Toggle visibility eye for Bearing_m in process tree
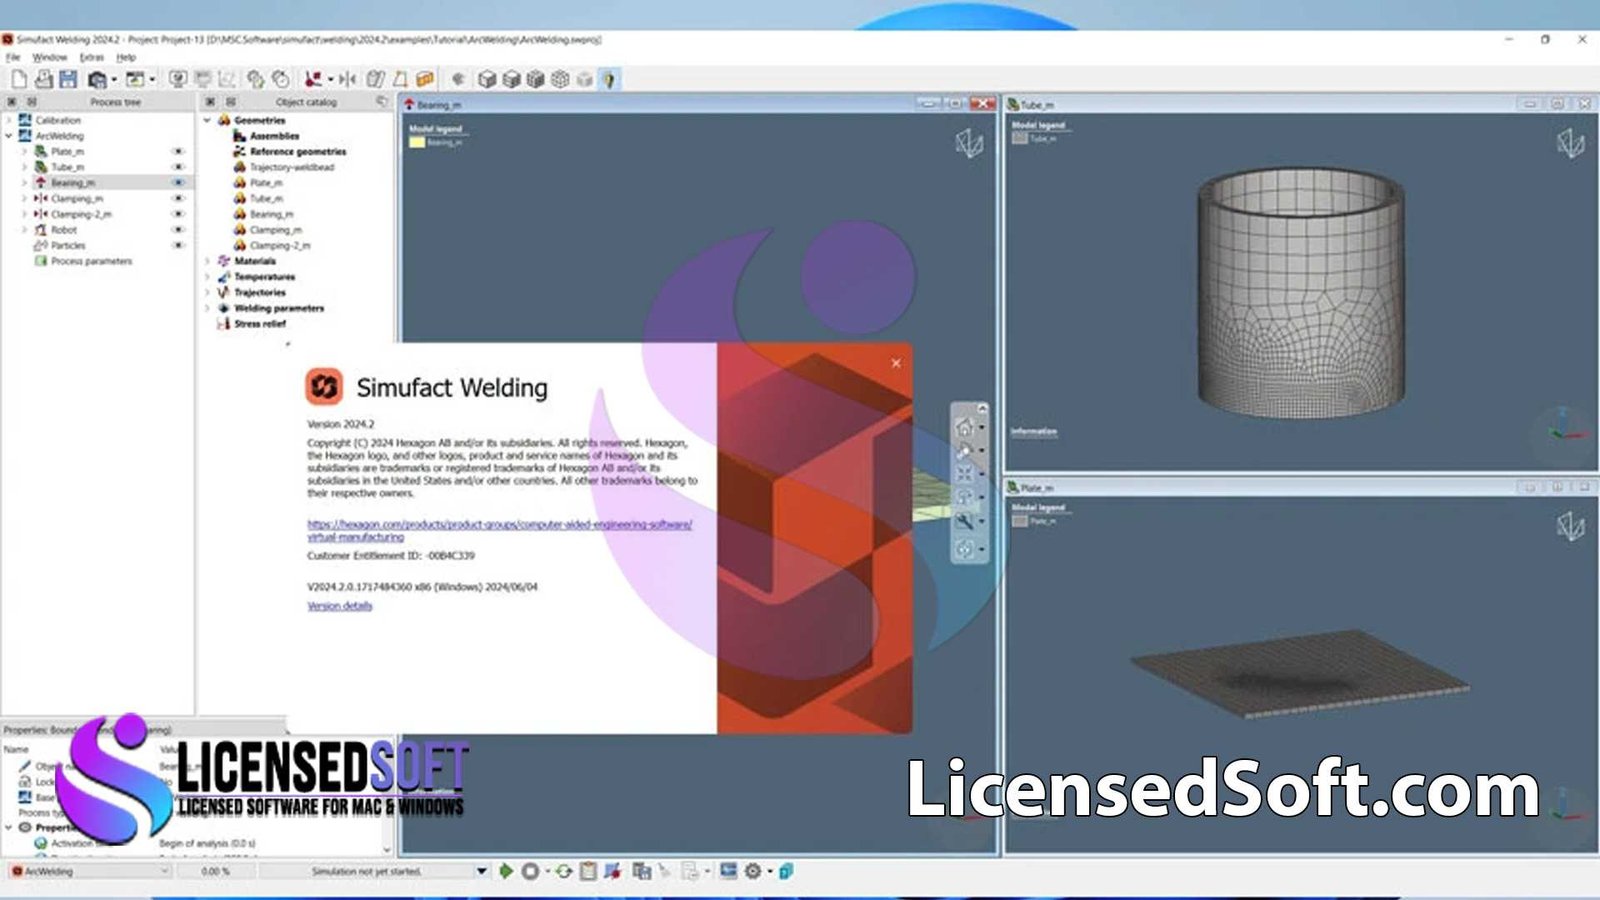This screenshot has height=900, width=1600. (178, 183)
